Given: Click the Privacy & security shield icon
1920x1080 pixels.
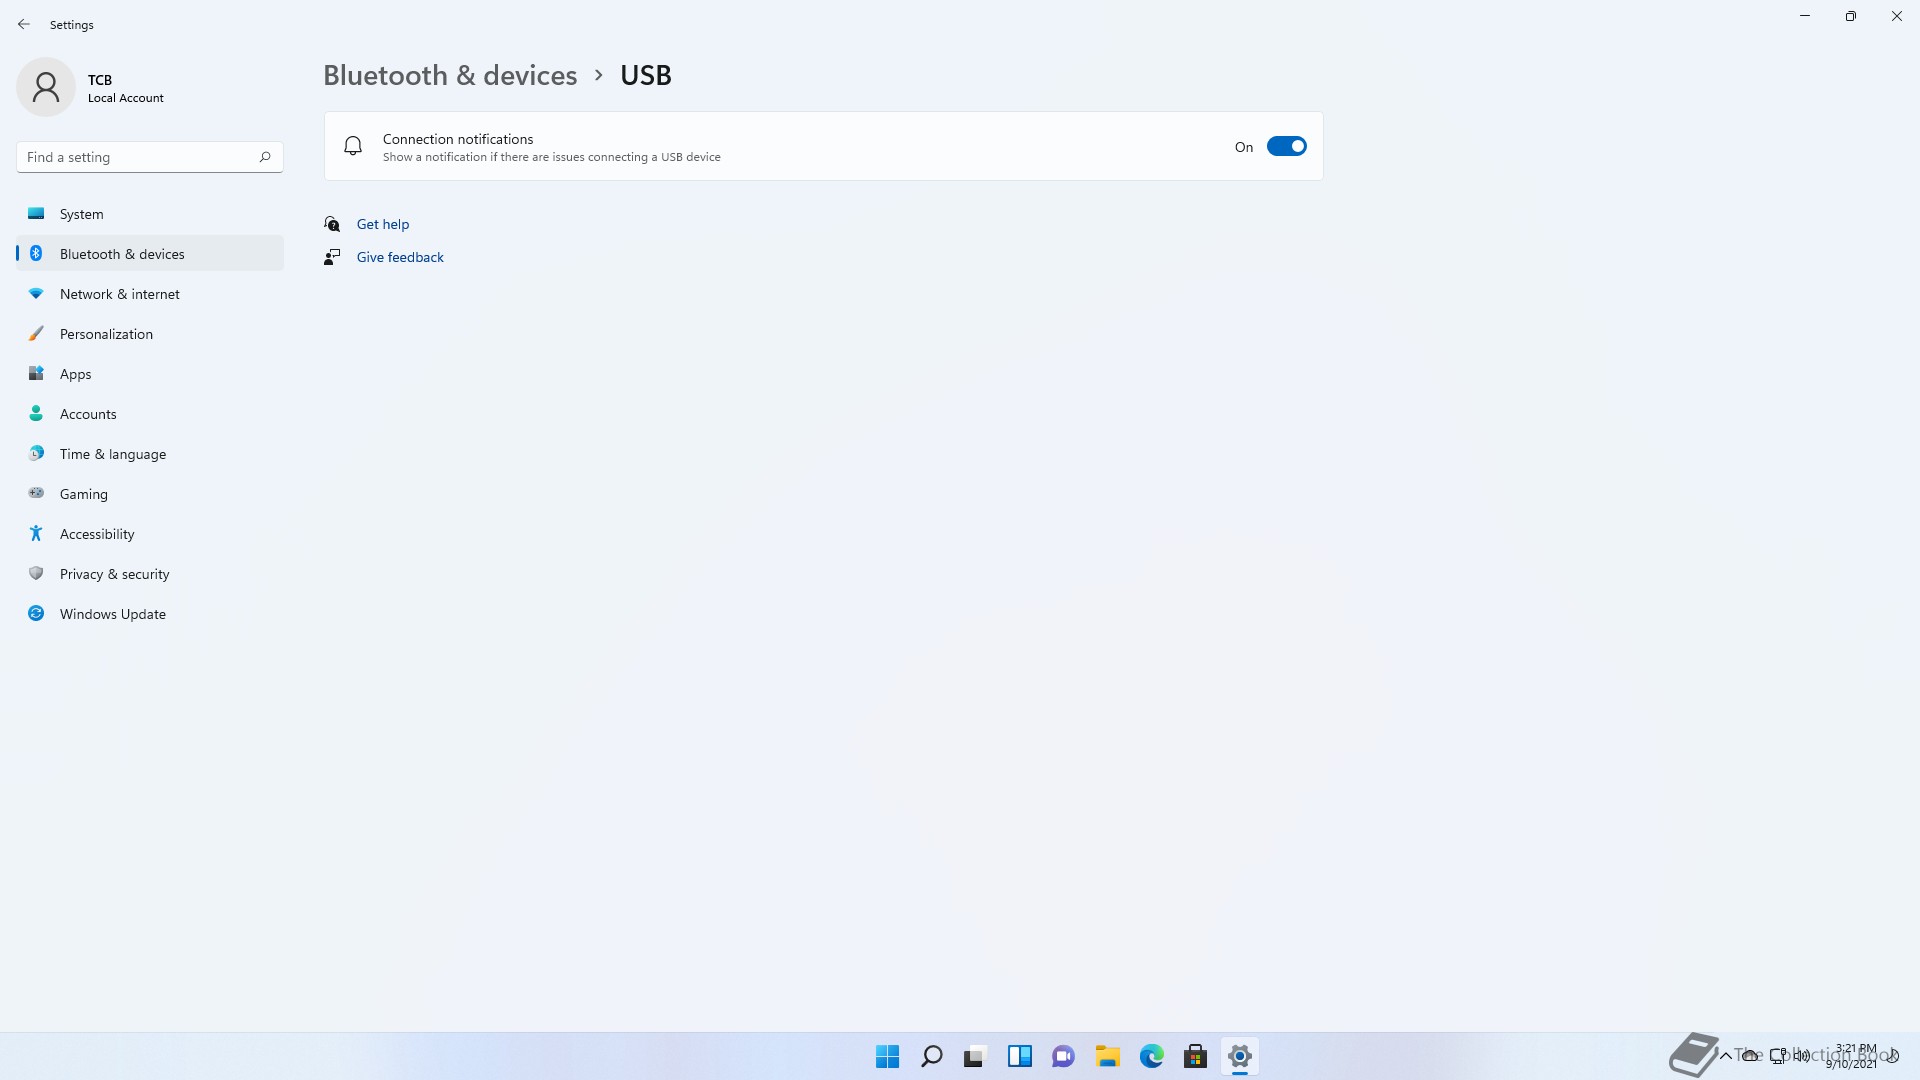Looking at the screenshot, I should tap(36, 573).
